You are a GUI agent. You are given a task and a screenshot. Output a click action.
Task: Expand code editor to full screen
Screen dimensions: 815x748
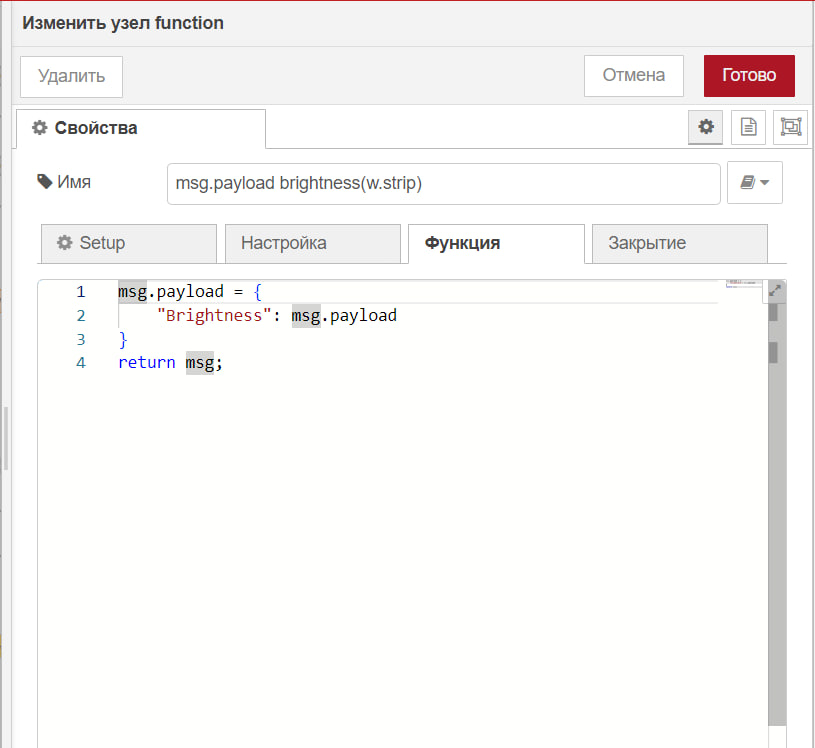(x=774, y=291)
